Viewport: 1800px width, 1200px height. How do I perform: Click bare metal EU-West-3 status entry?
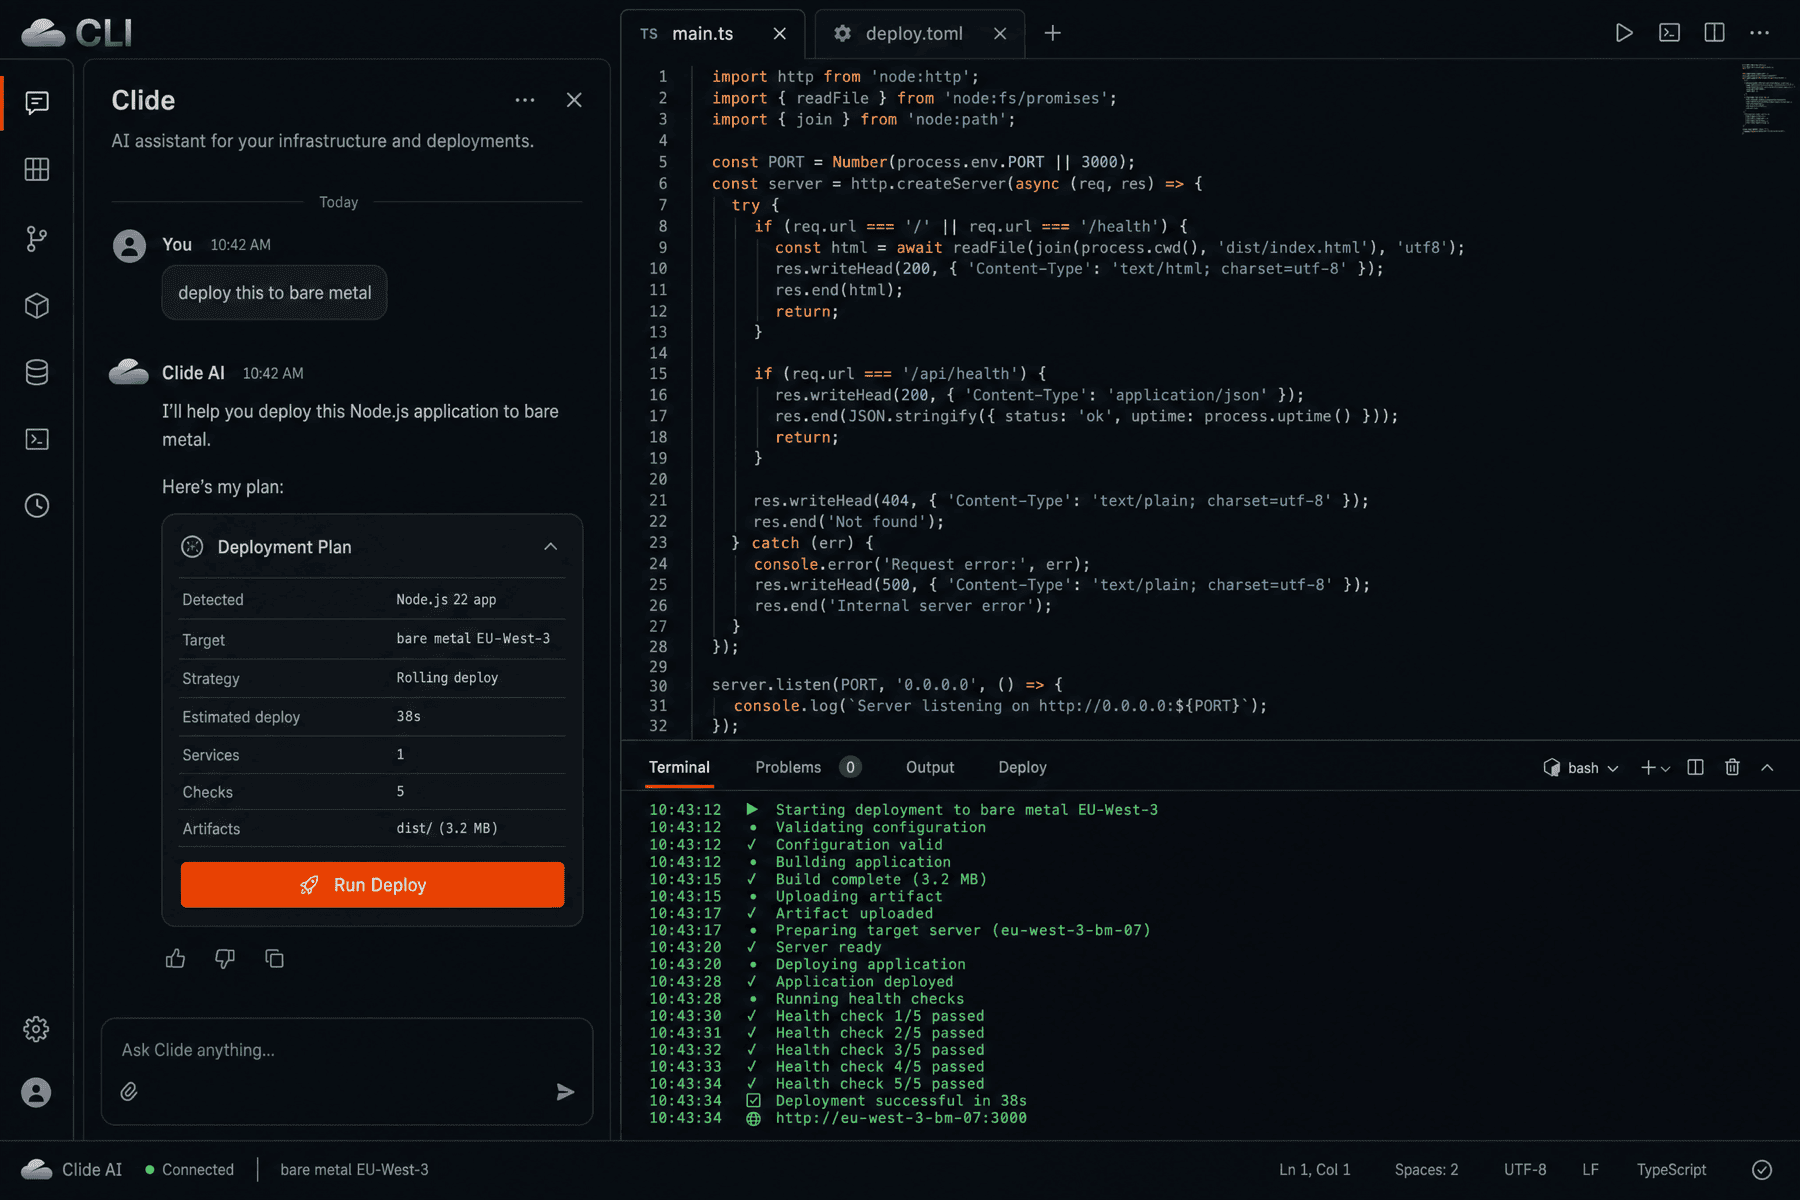point(354,1169)
